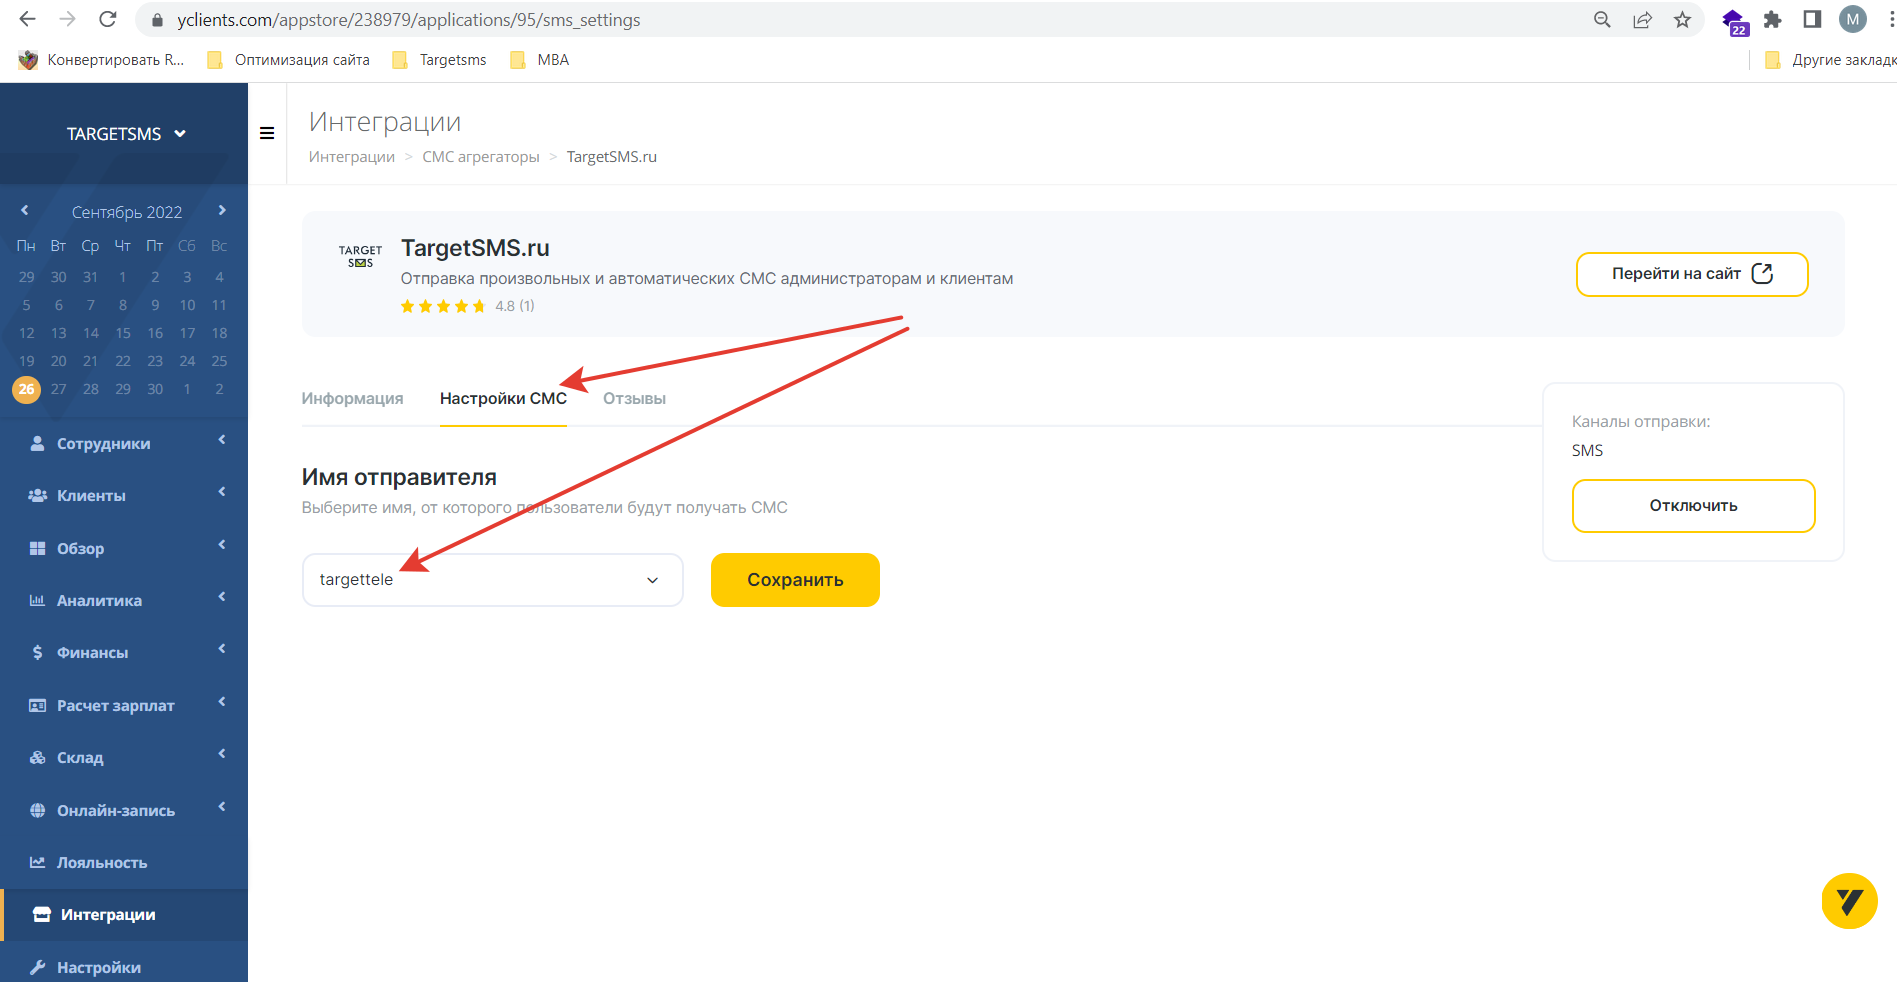The height and width of the screenshot is (982, 1897).
Task: Reload the page
Action: pos(108,19)
